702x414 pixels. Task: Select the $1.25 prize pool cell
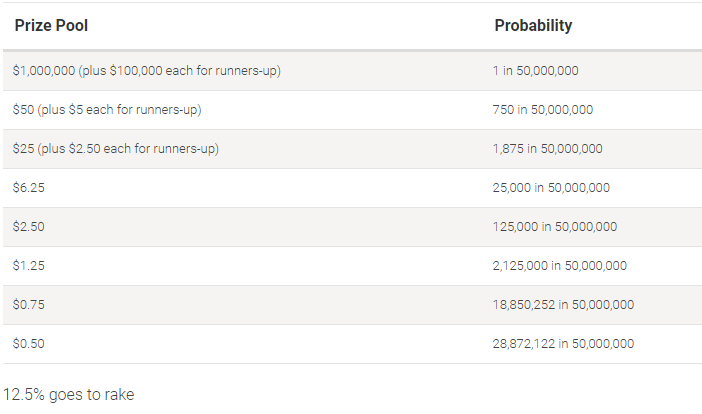pos(29,266)
